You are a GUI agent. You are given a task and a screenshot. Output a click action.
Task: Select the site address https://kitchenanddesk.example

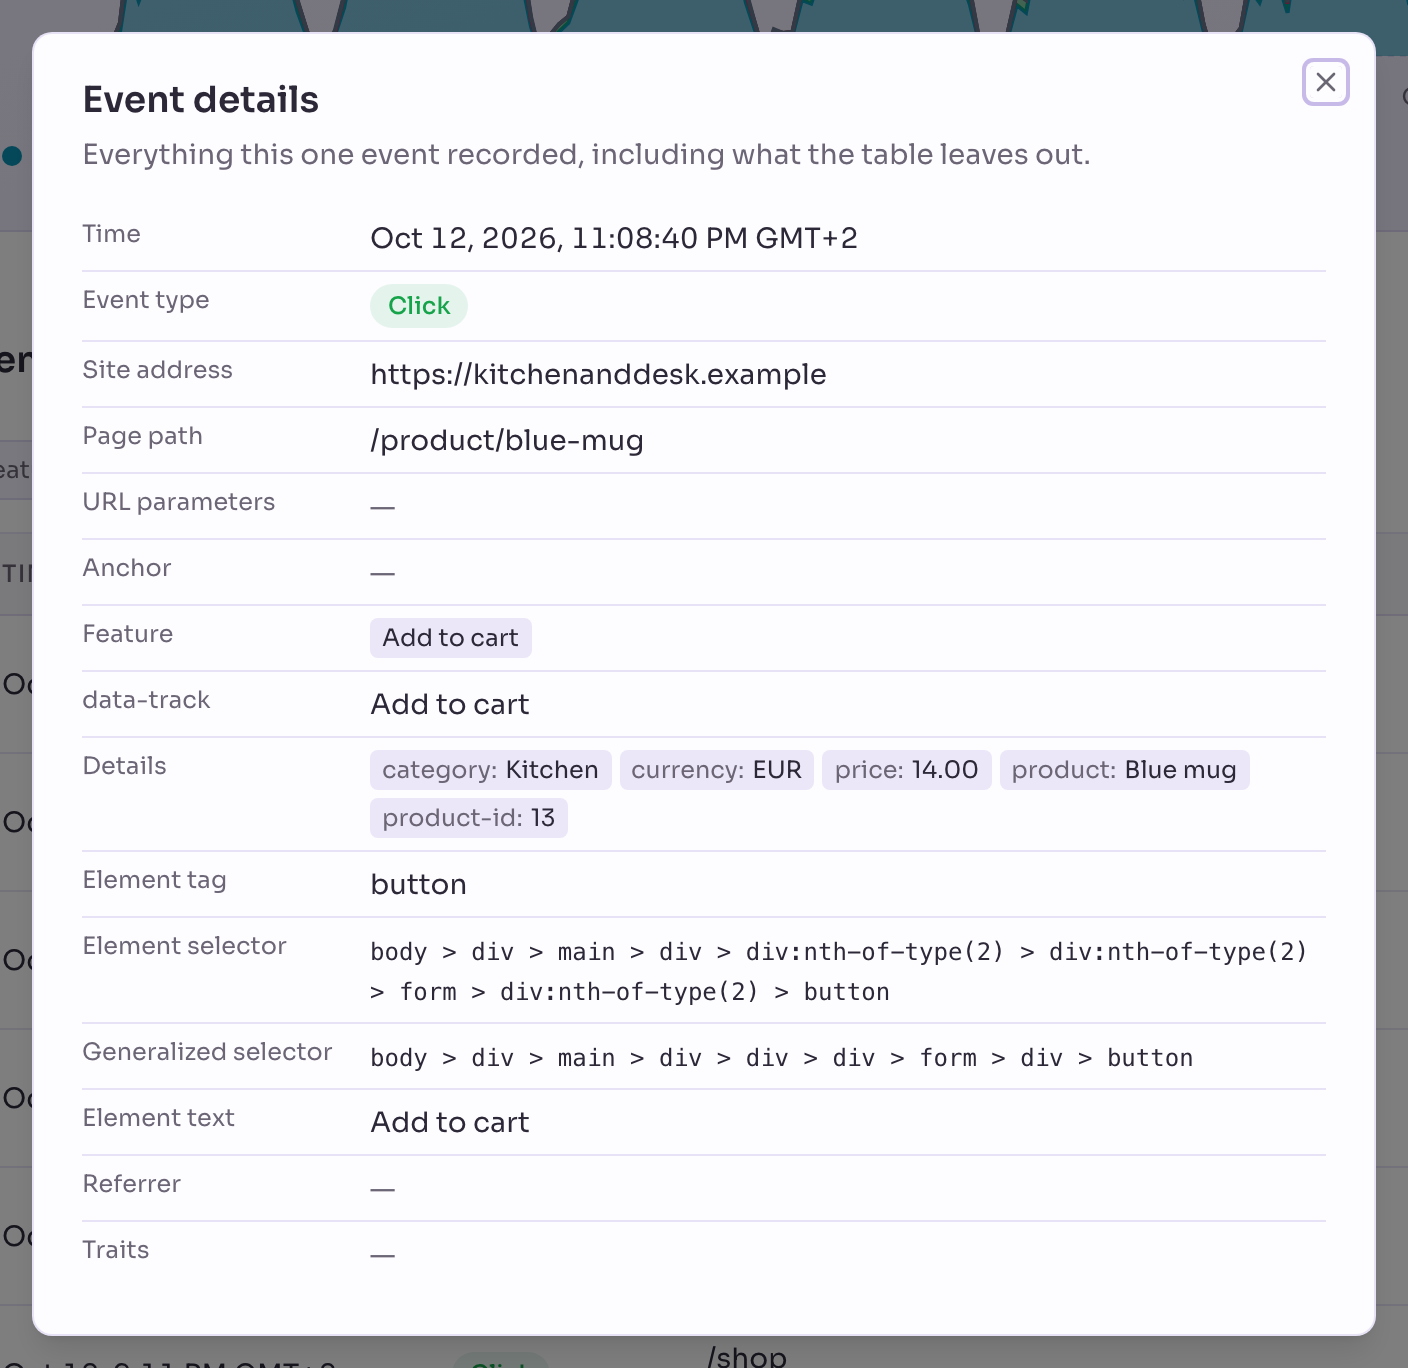(x=598, y=374)
